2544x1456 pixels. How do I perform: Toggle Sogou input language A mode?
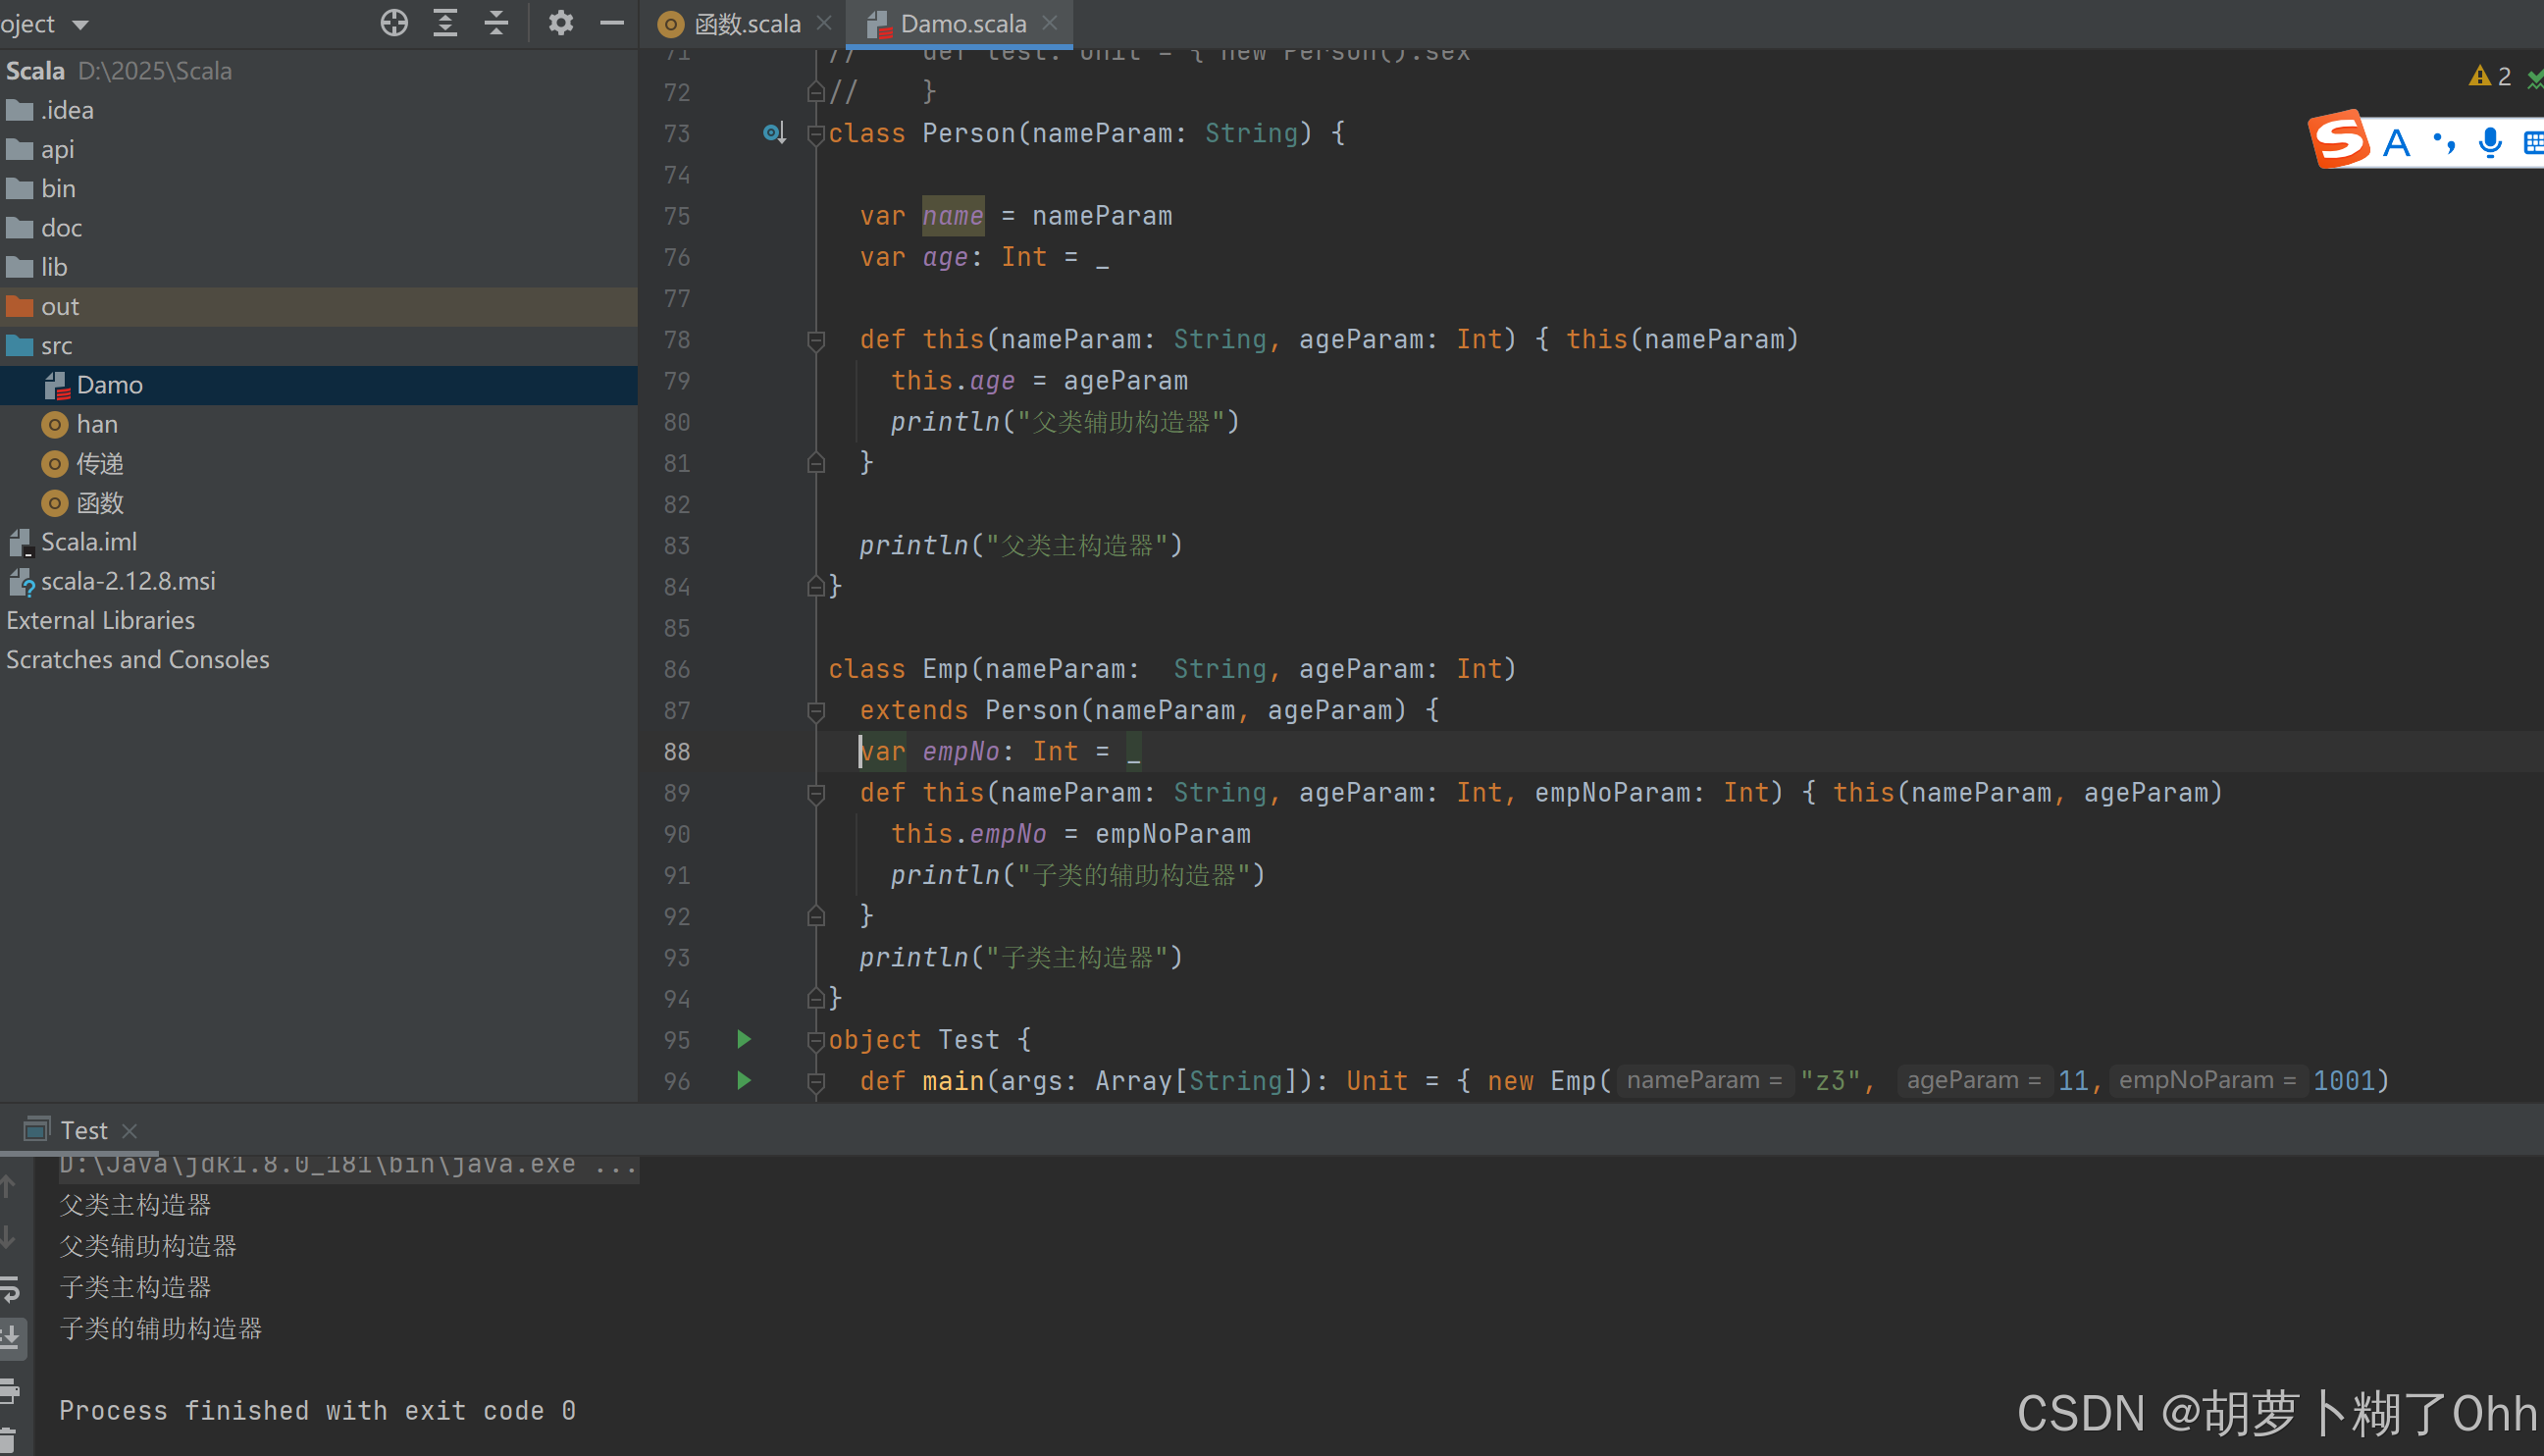2396,143
